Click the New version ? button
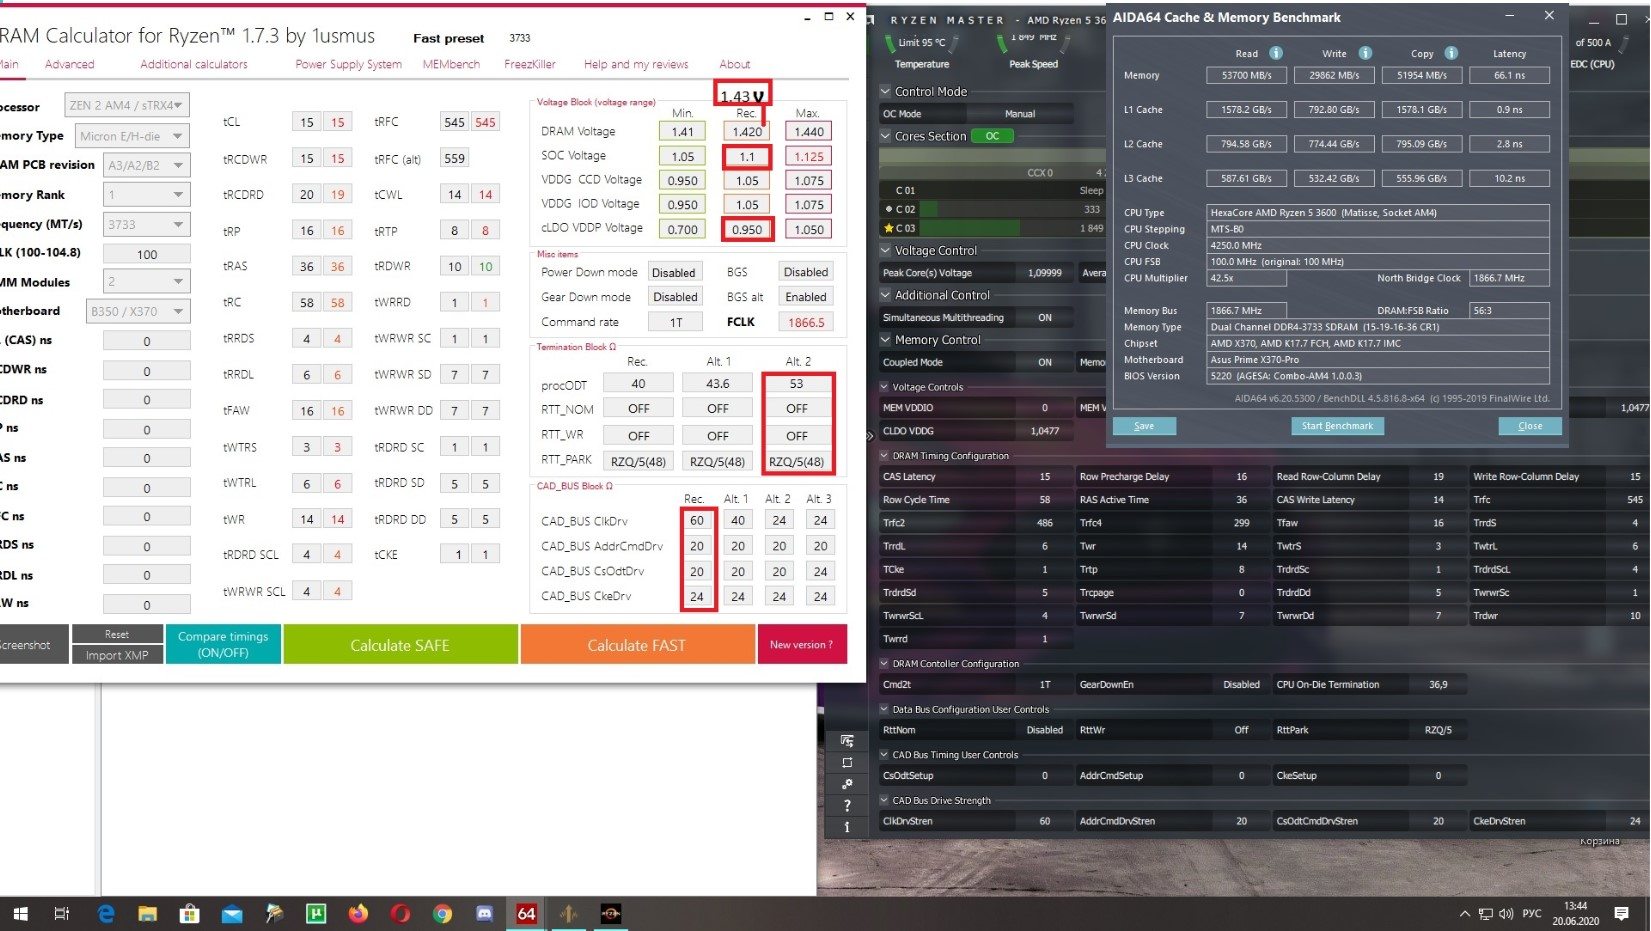 click(x=801, y=645)
